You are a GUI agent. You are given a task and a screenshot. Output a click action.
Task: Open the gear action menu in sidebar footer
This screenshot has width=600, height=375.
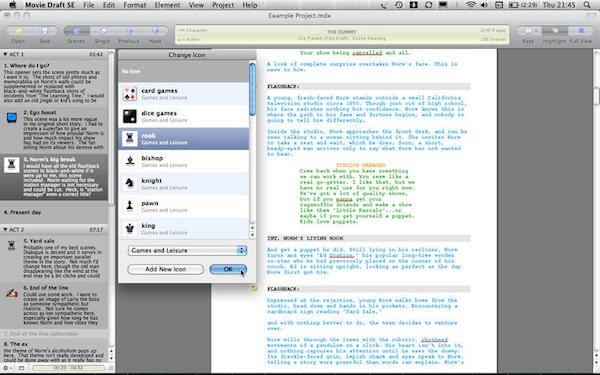click(7, 368)
